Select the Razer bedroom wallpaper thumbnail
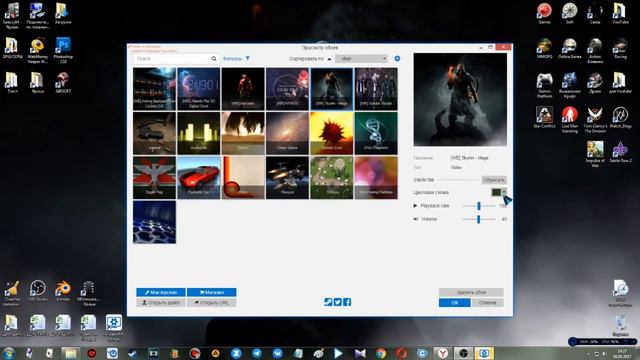 click(154, 89)
